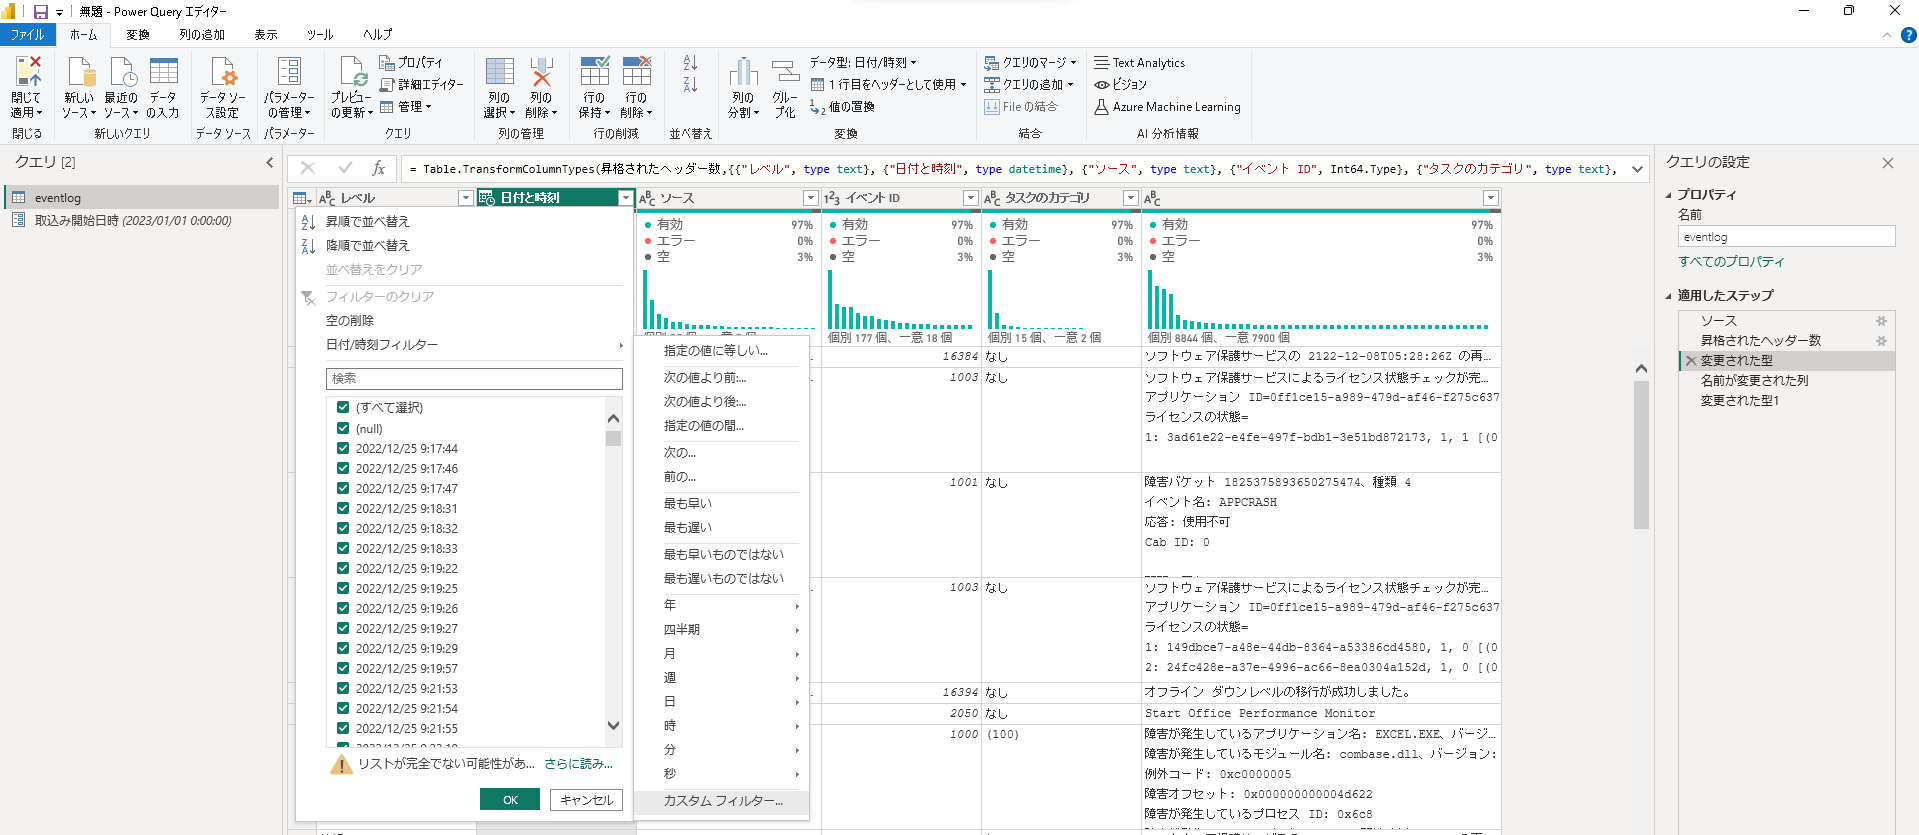Click Replace Values (値の置換)

[842, 106]
